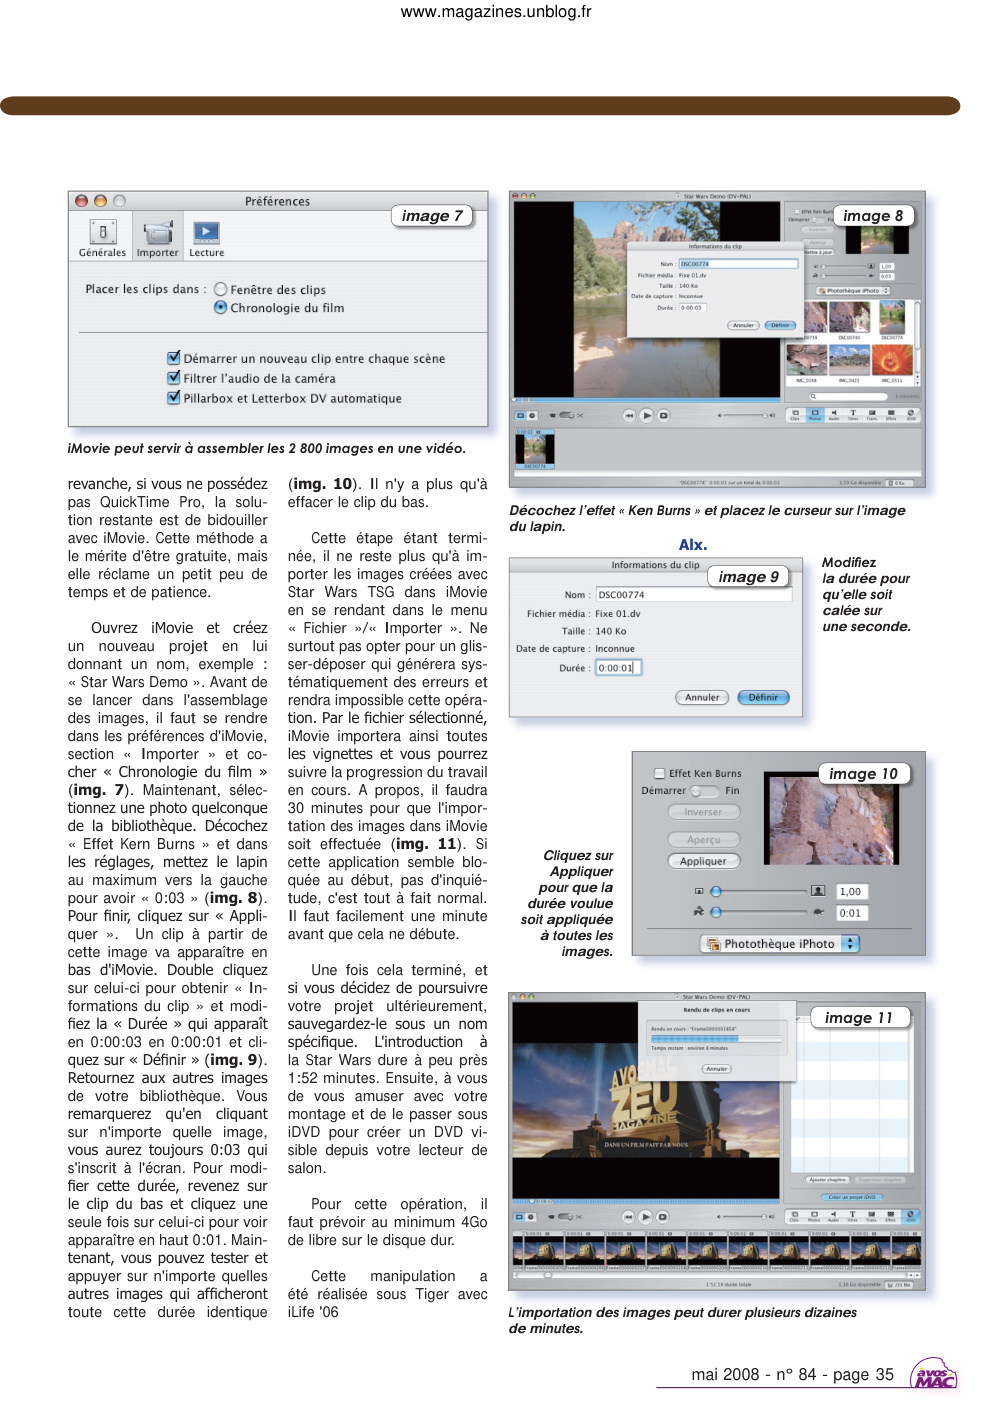This screenshot has height=1404, width=993.
Task: Select the DSC00774 photo thumbnail in photo library
Action: point(892,317)
